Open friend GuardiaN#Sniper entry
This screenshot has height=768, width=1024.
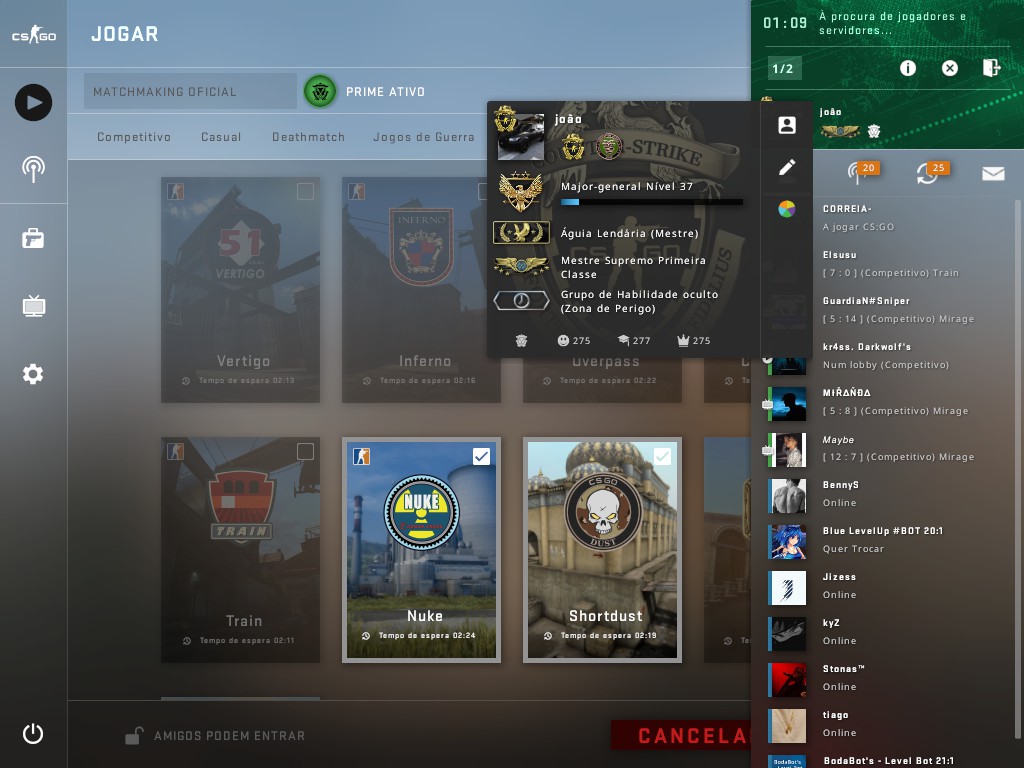coord(888,310)
